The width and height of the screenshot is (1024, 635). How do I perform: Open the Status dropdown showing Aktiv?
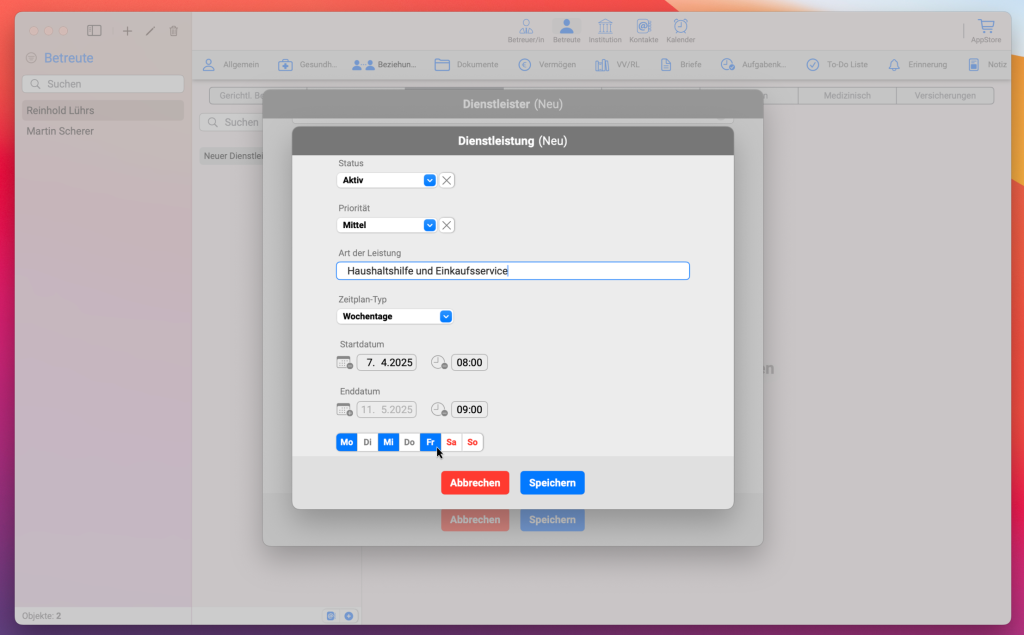387,180
